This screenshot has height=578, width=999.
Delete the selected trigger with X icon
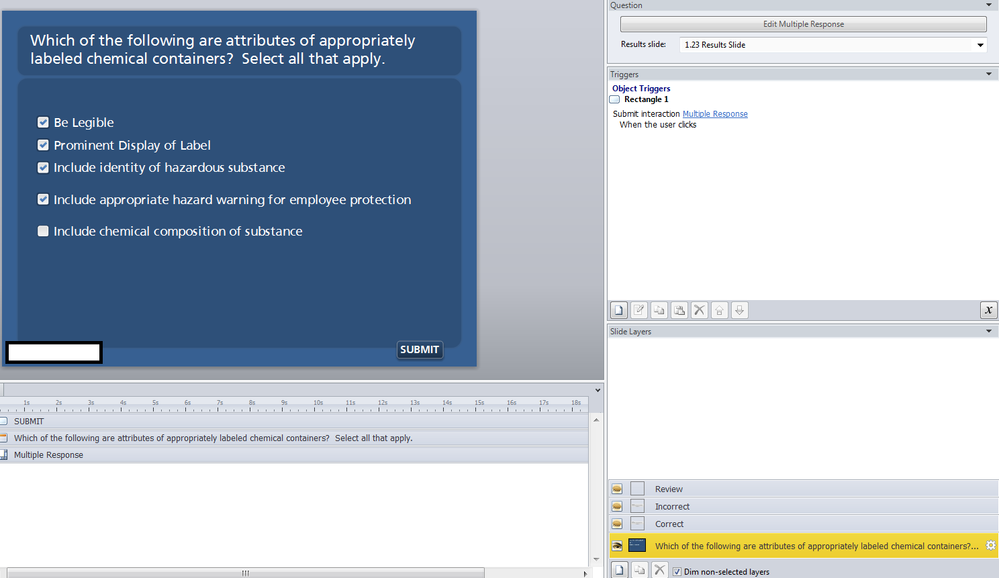pos(700,310)
